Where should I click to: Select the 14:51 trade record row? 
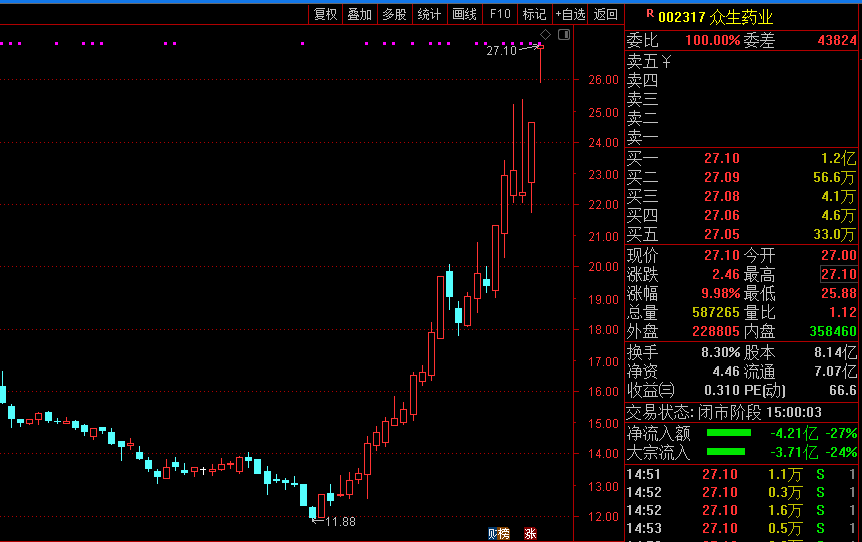(741, 474)
